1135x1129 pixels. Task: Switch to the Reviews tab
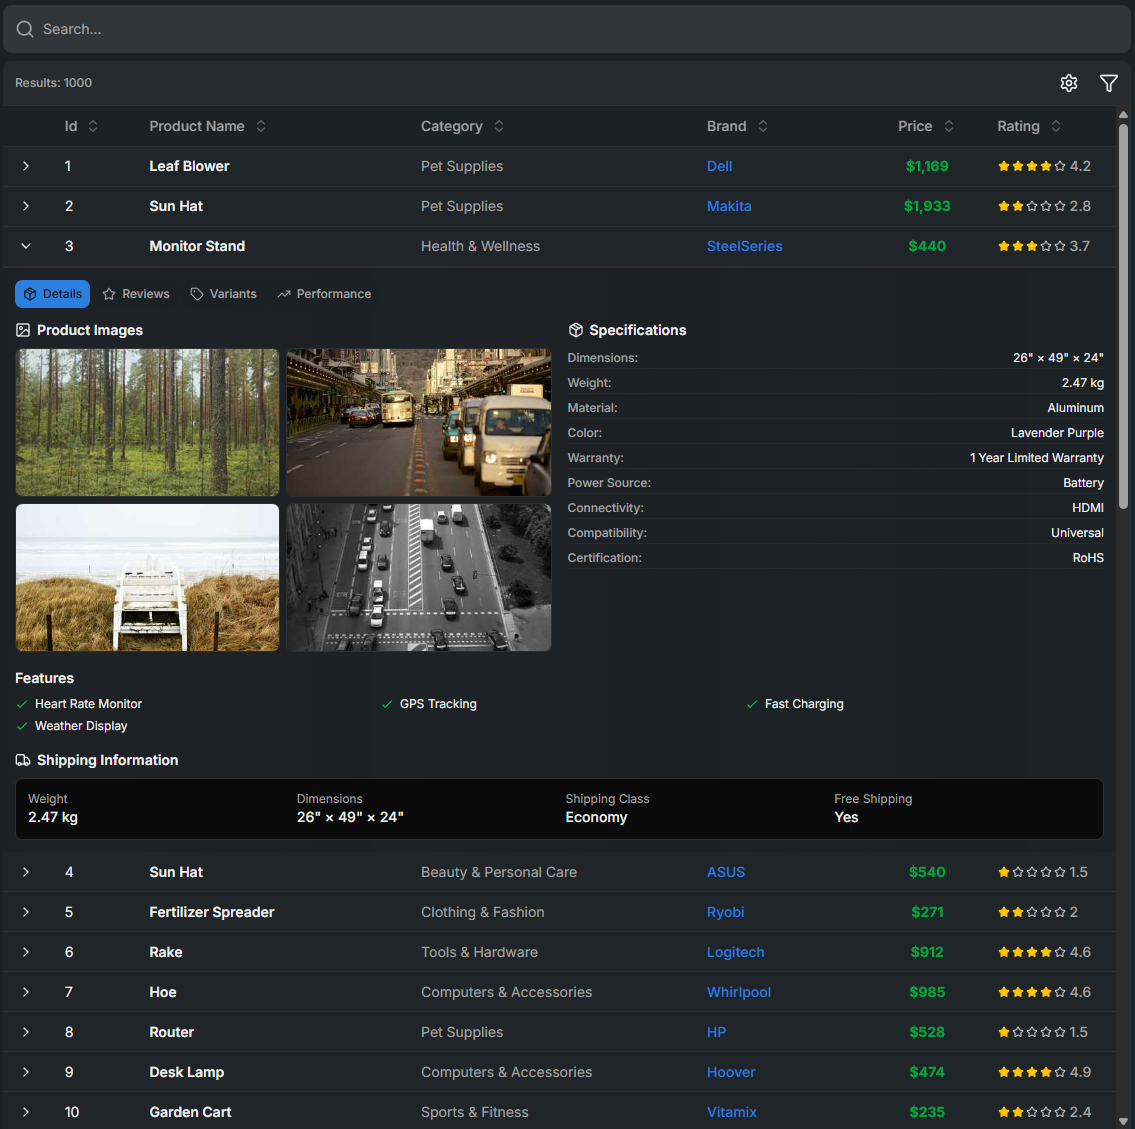click(x=136, y=294)
